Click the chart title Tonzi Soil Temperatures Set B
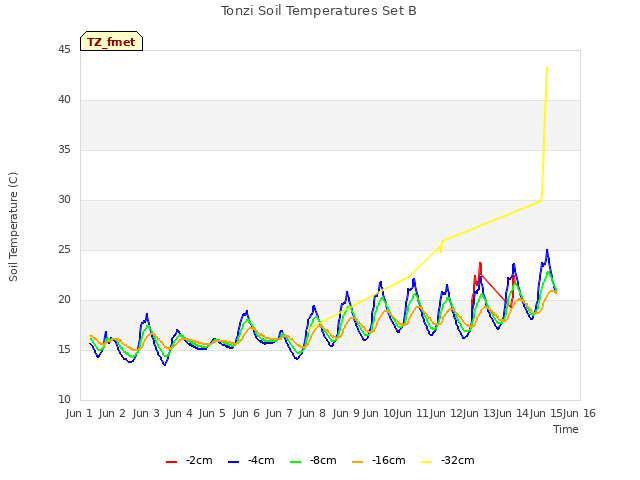 (319, 11)
